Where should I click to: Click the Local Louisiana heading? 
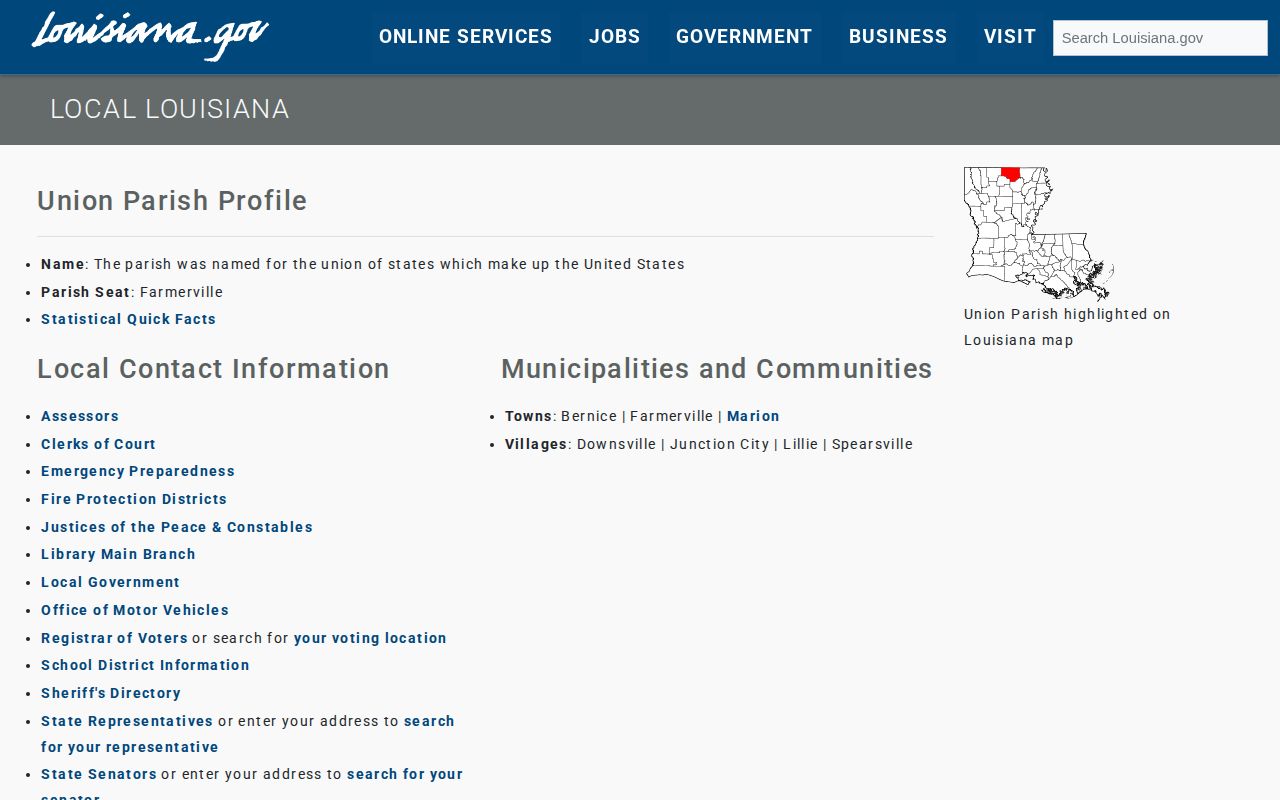pyautogui.click(x=170, y=109)
